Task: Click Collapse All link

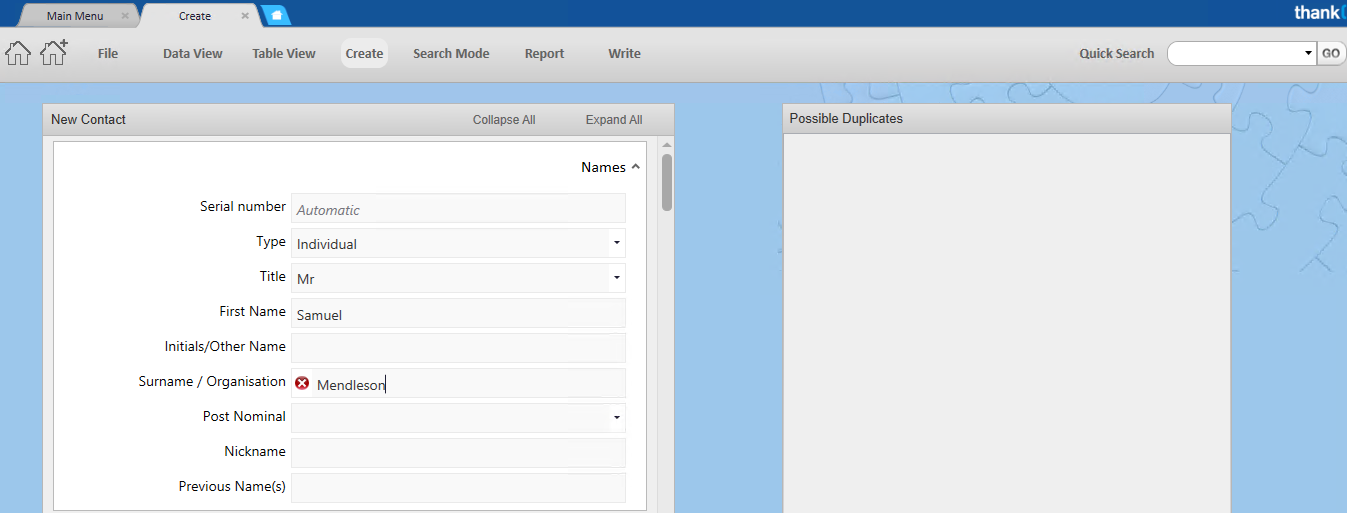Action: 504,120
